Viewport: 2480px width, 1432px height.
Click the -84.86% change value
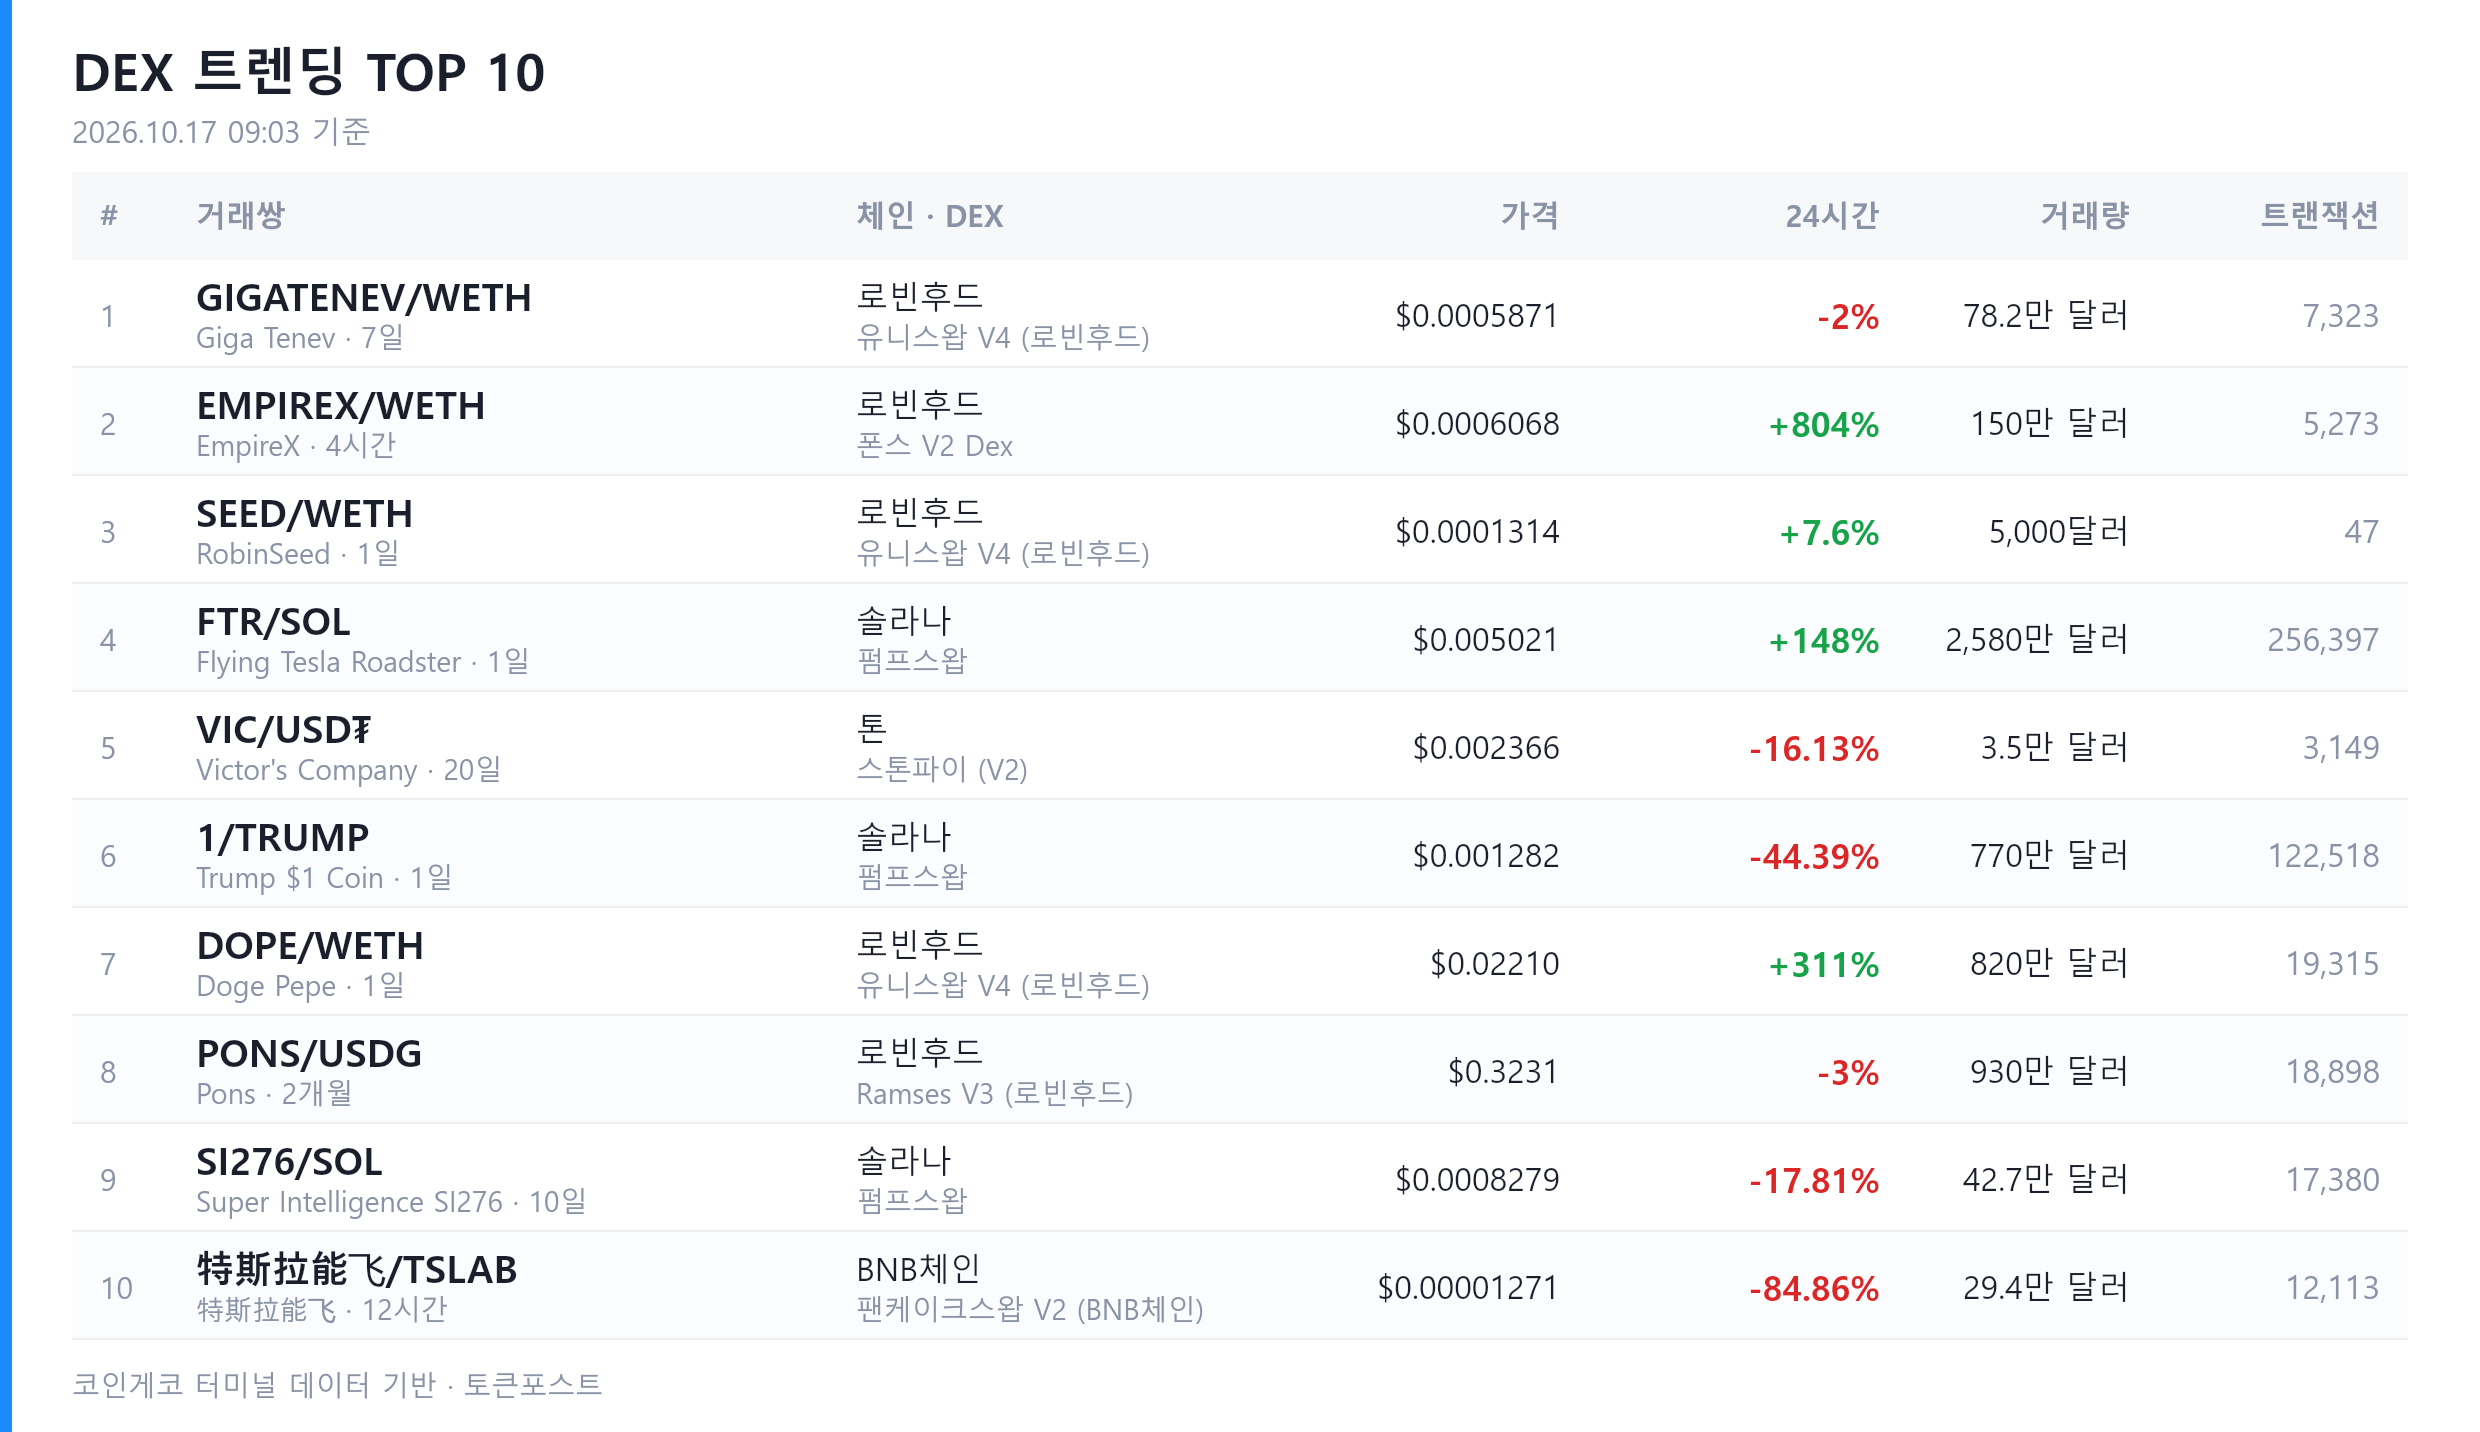(x=1814, y=1289)
